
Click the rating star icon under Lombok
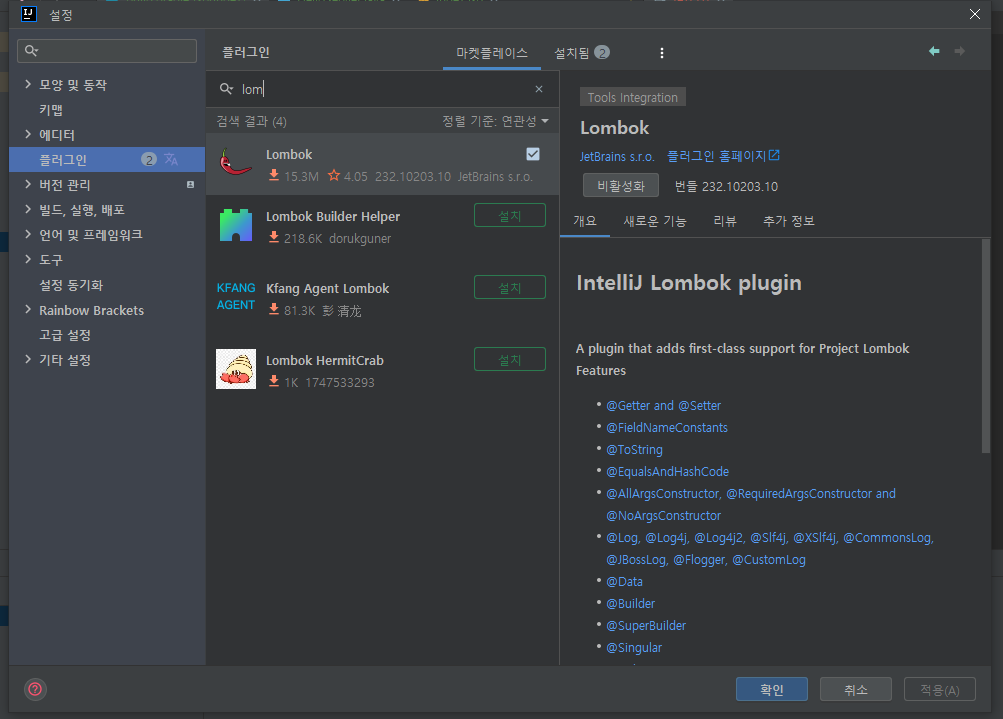pyautogui.click(x=334, y=175)
